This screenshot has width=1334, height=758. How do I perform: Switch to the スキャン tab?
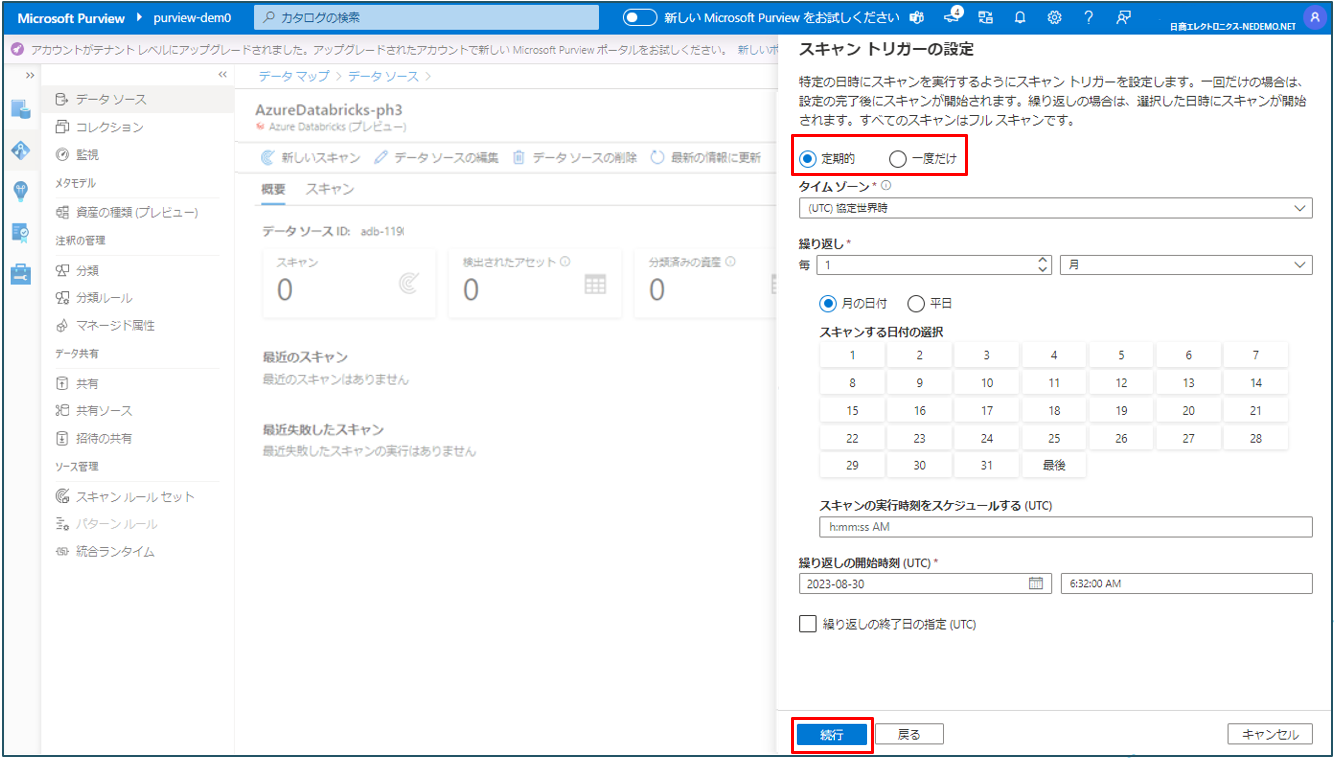tap(329, 190)
